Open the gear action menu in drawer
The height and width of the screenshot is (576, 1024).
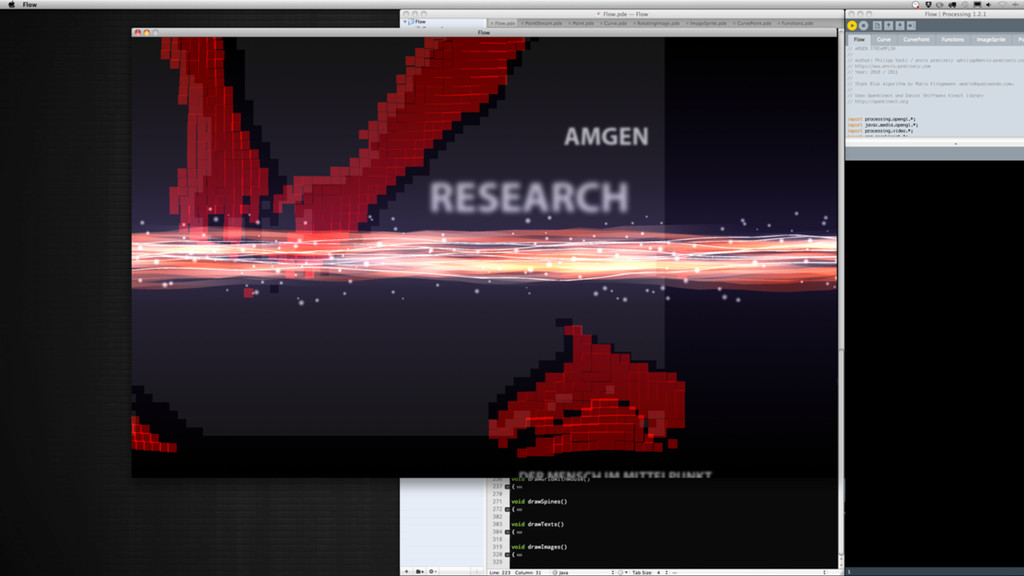pyautogui.click(x=432, y=572)
